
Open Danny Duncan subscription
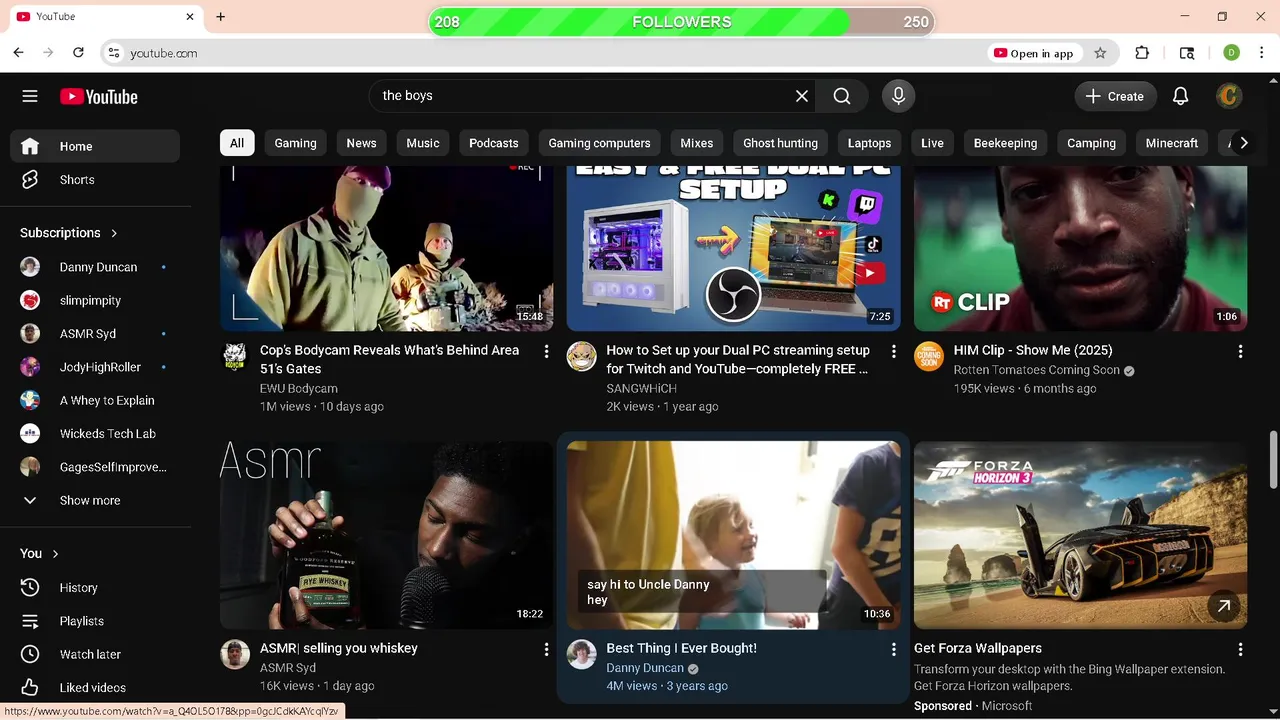point(95,267)
